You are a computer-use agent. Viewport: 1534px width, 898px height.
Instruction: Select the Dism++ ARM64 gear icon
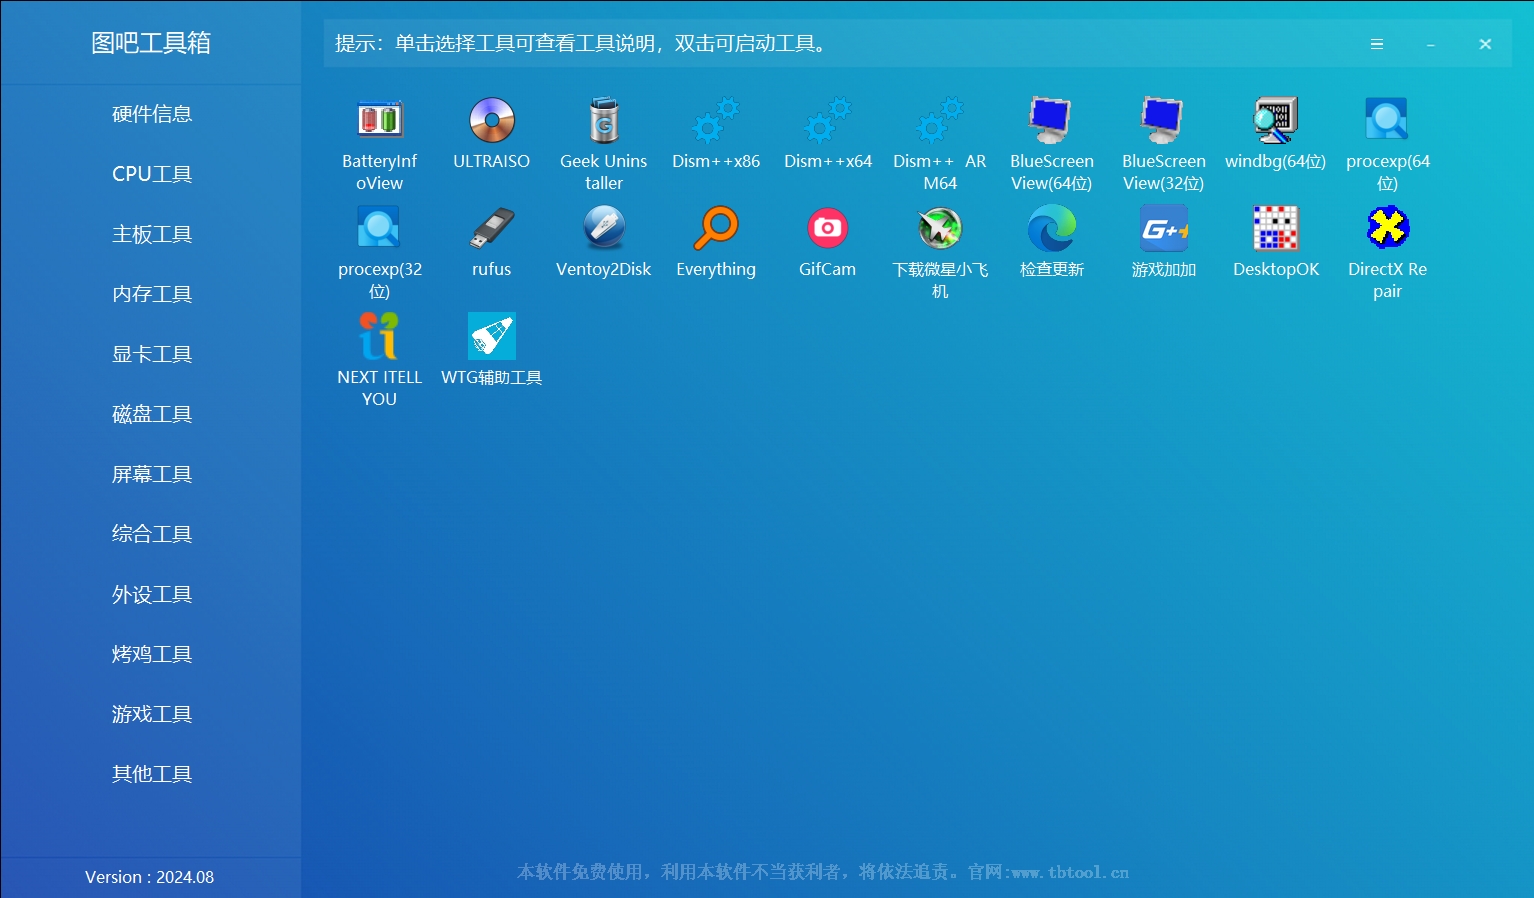[x=940, y=120]
